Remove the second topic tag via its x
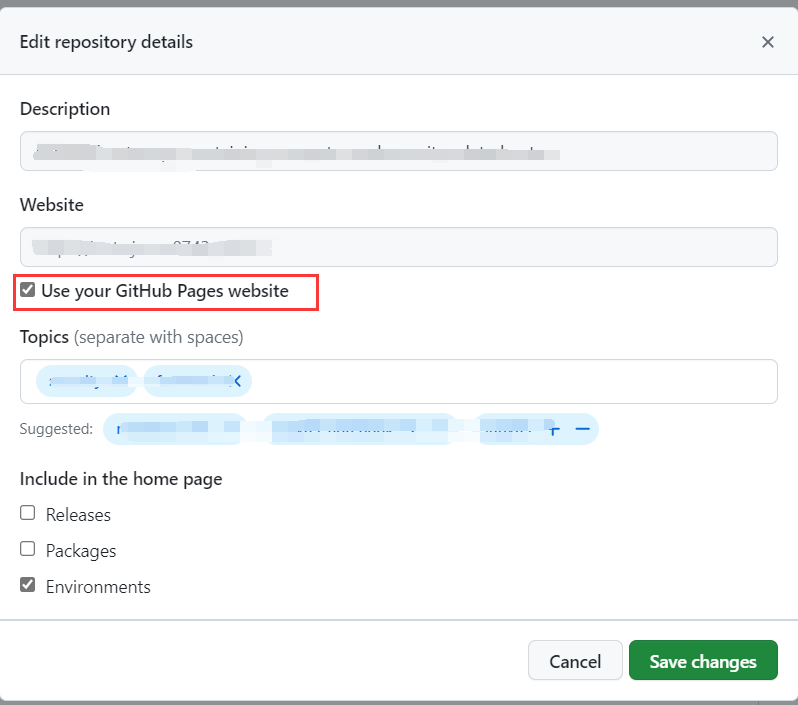 [x=238, y=381]
